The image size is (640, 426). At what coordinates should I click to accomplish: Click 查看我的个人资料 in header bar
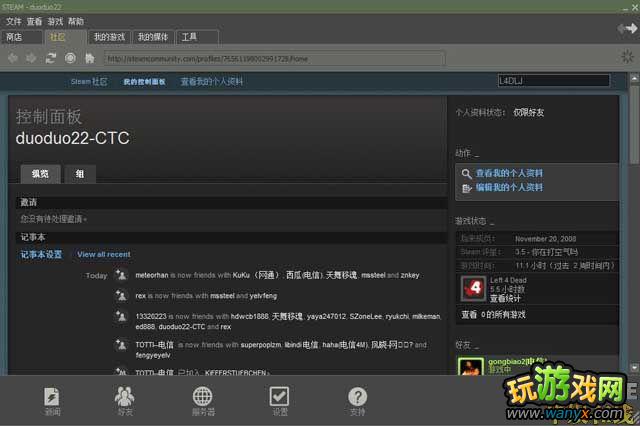211,82
